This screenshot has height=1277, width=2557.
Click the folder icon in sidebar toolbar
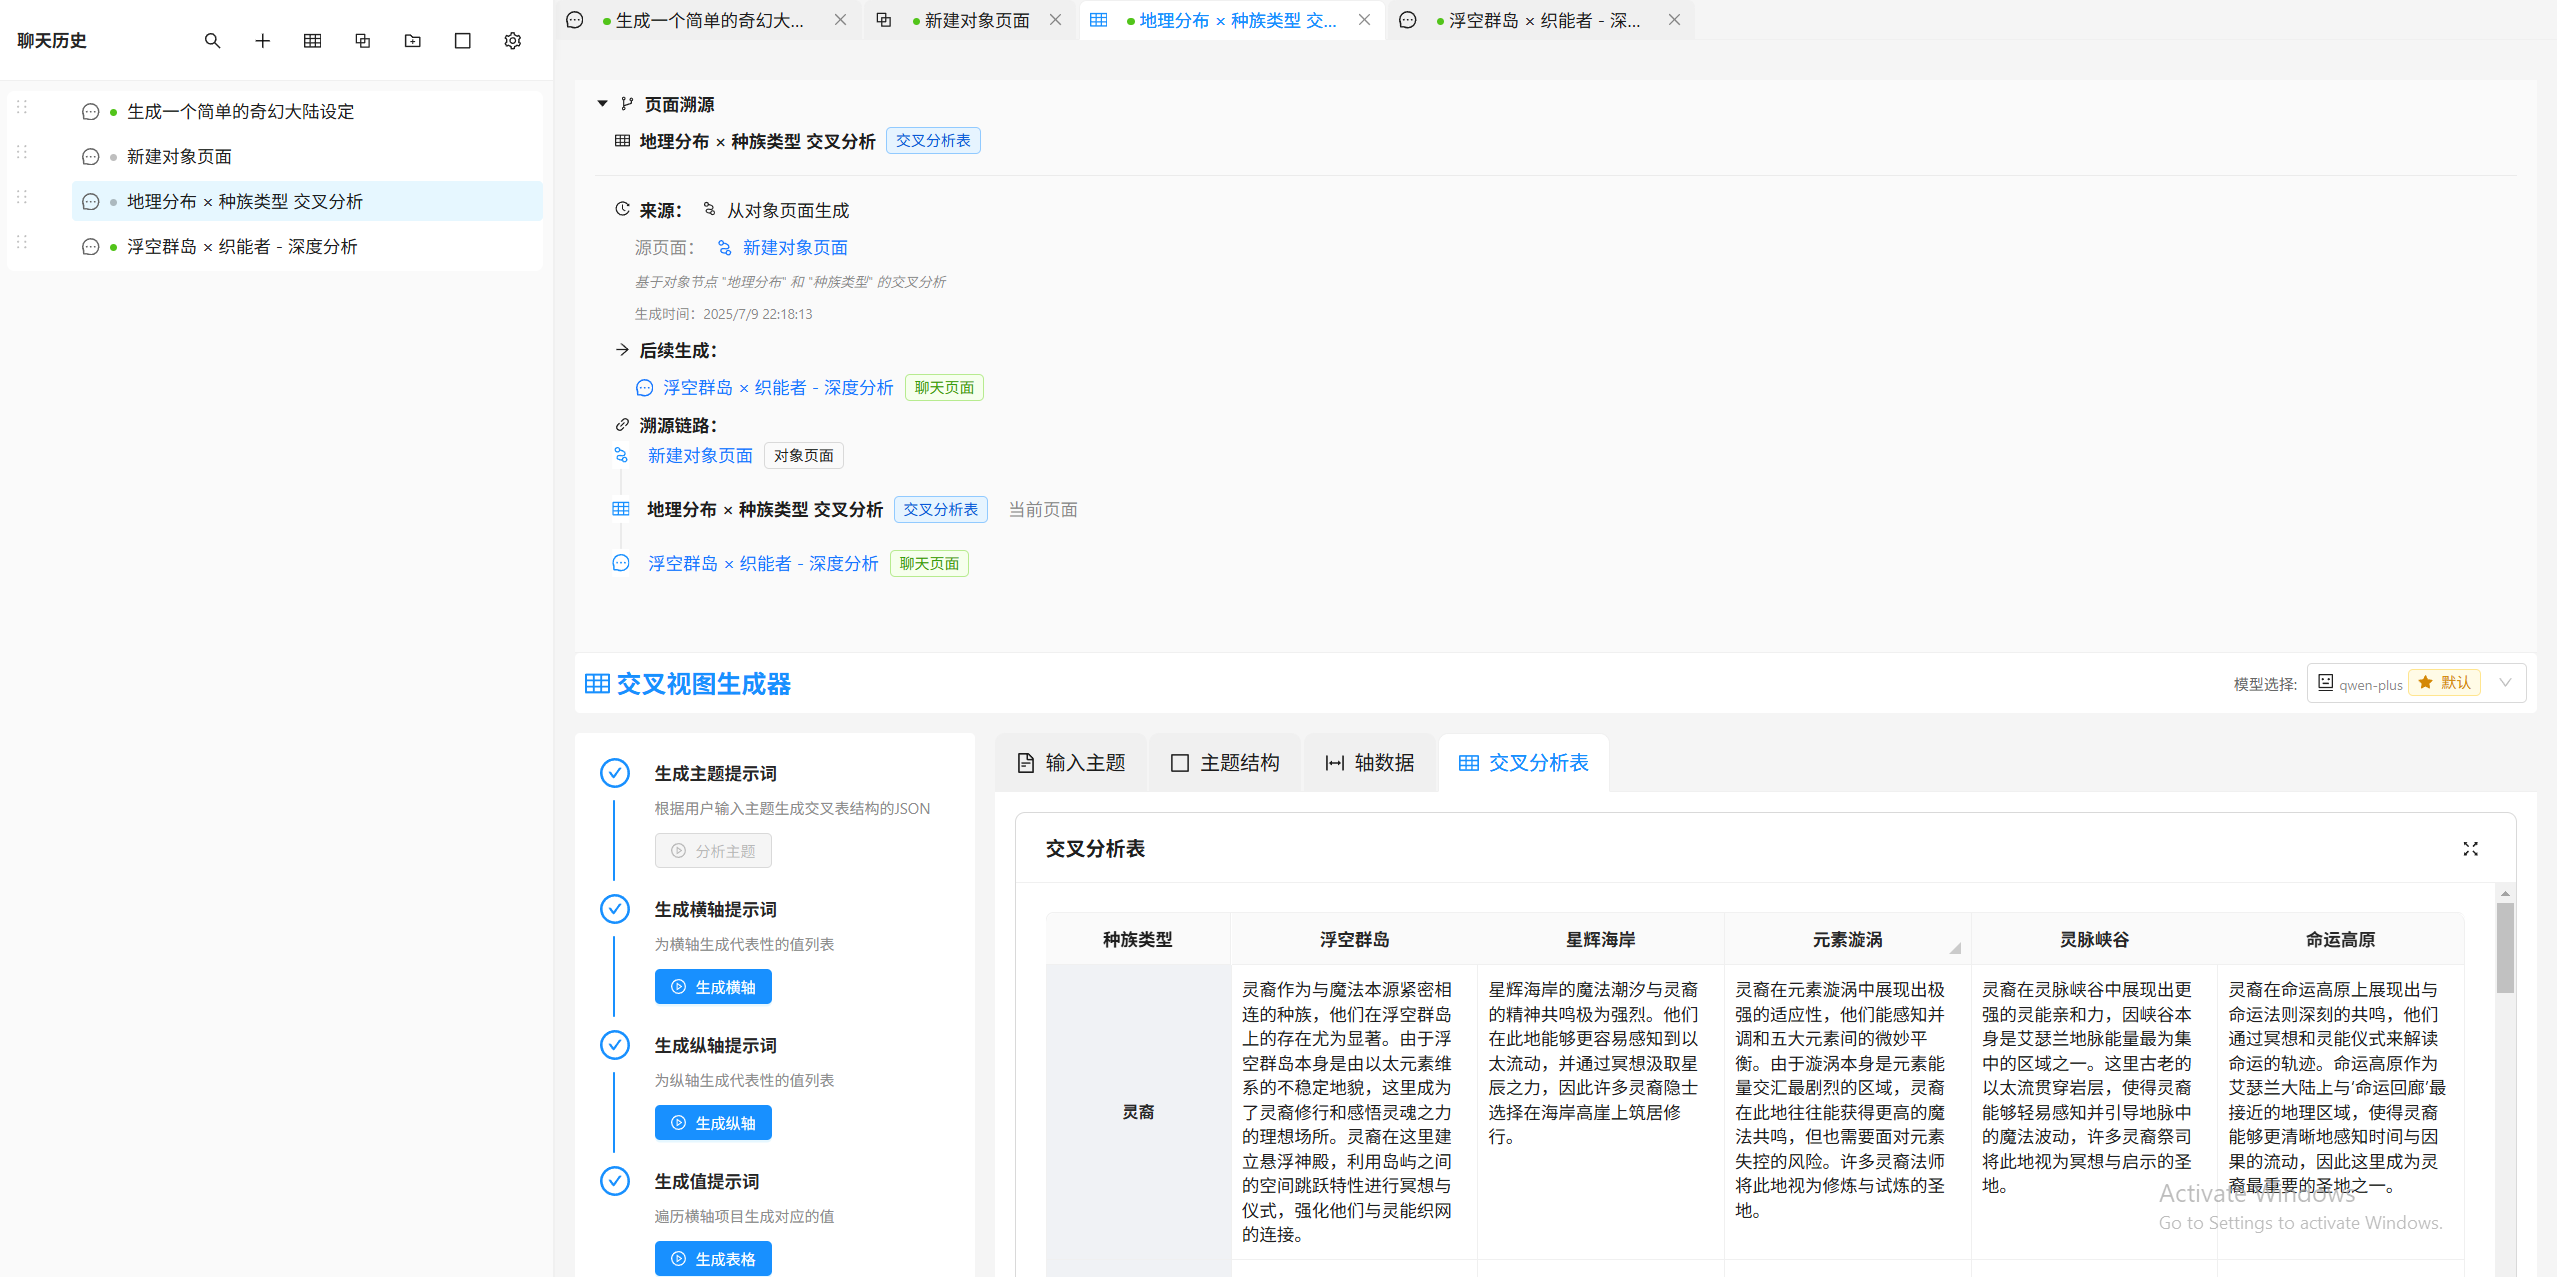pos(412,41)
